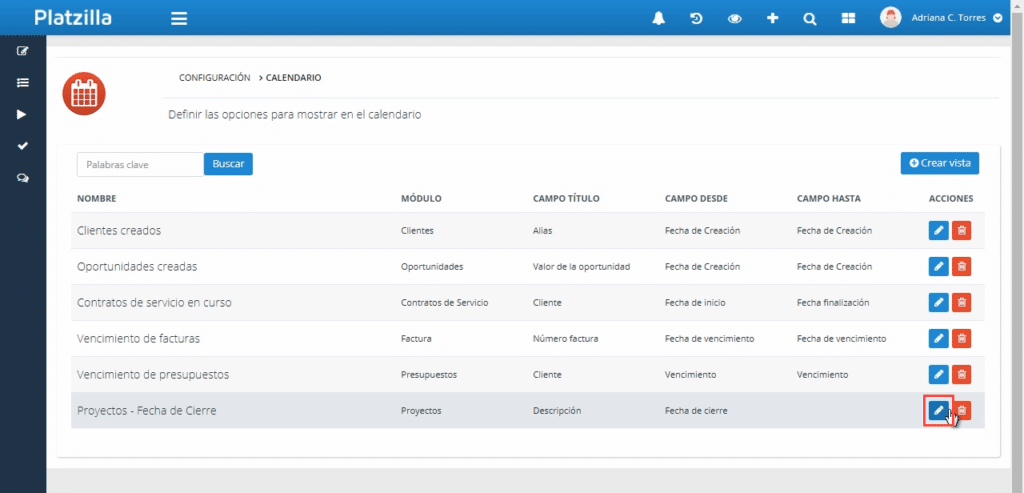The width and height of the screenshot is (1024, 493).
Task: Open the sidebar list icon
Action: [x=22, y=83]
